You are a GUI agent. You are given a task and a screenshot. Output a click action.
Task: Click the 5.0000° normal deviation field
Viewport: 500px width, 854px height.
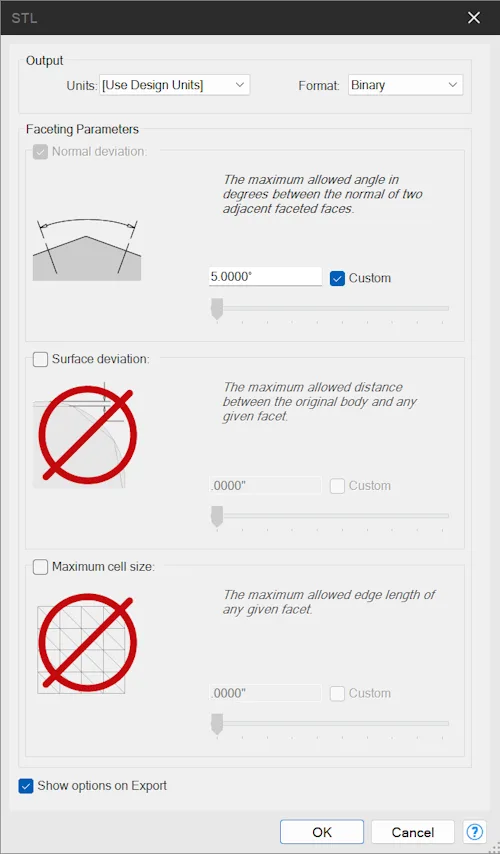(x=265, y=277)
